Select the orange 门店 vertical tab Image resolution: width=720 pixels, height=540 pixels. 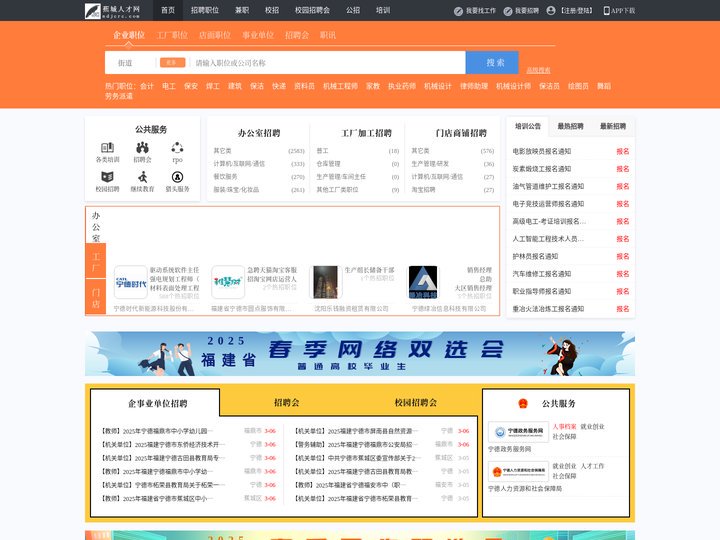(96, 298)
